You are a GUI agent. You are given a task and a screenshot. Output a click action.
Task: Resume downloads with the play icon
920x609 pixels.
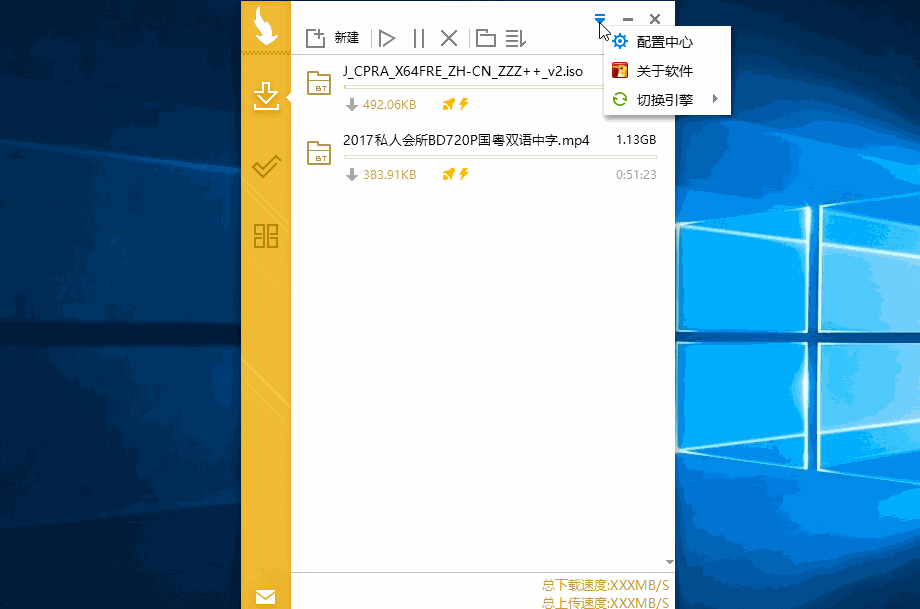click(387, 38)
